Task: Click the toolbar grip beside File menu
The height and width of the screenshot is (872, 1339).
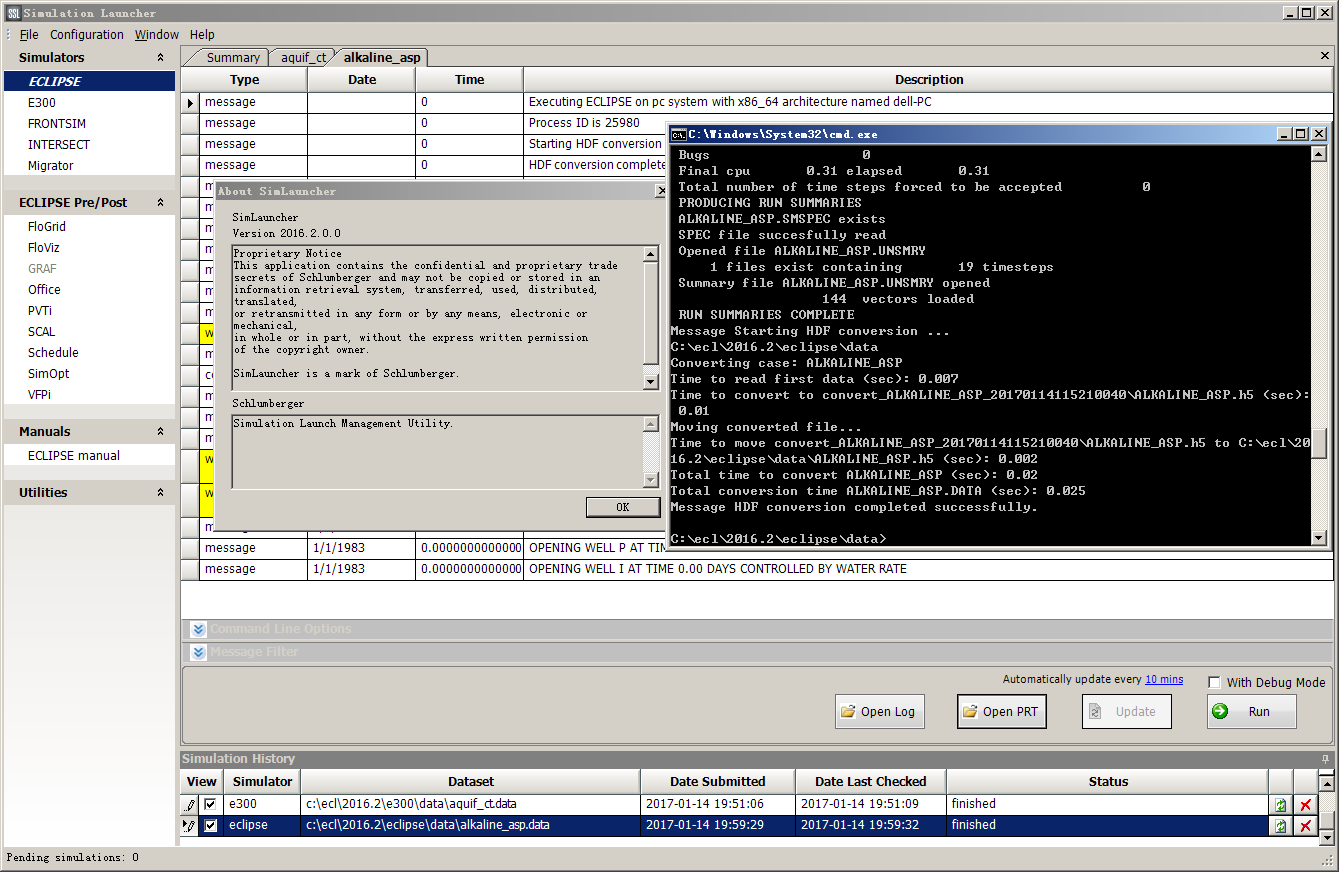Action: click(x=8, y=34)
